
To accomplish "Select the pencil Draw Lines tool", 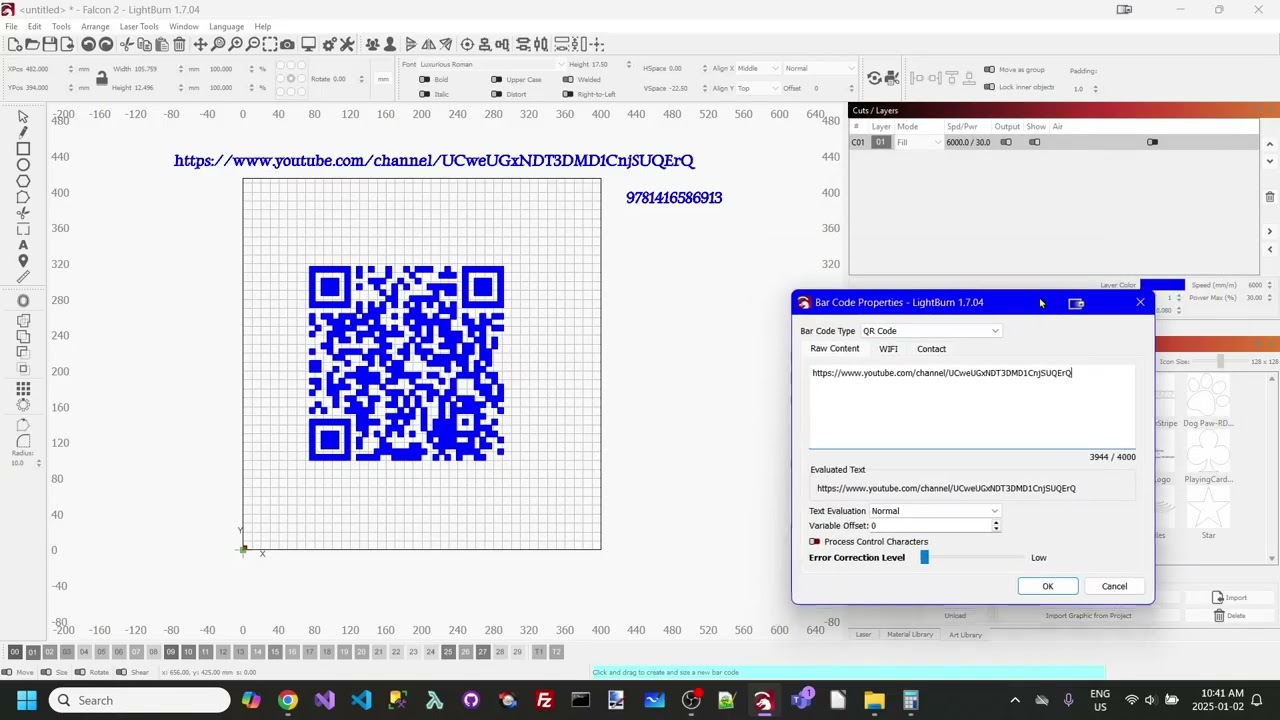I will [23, 133].
